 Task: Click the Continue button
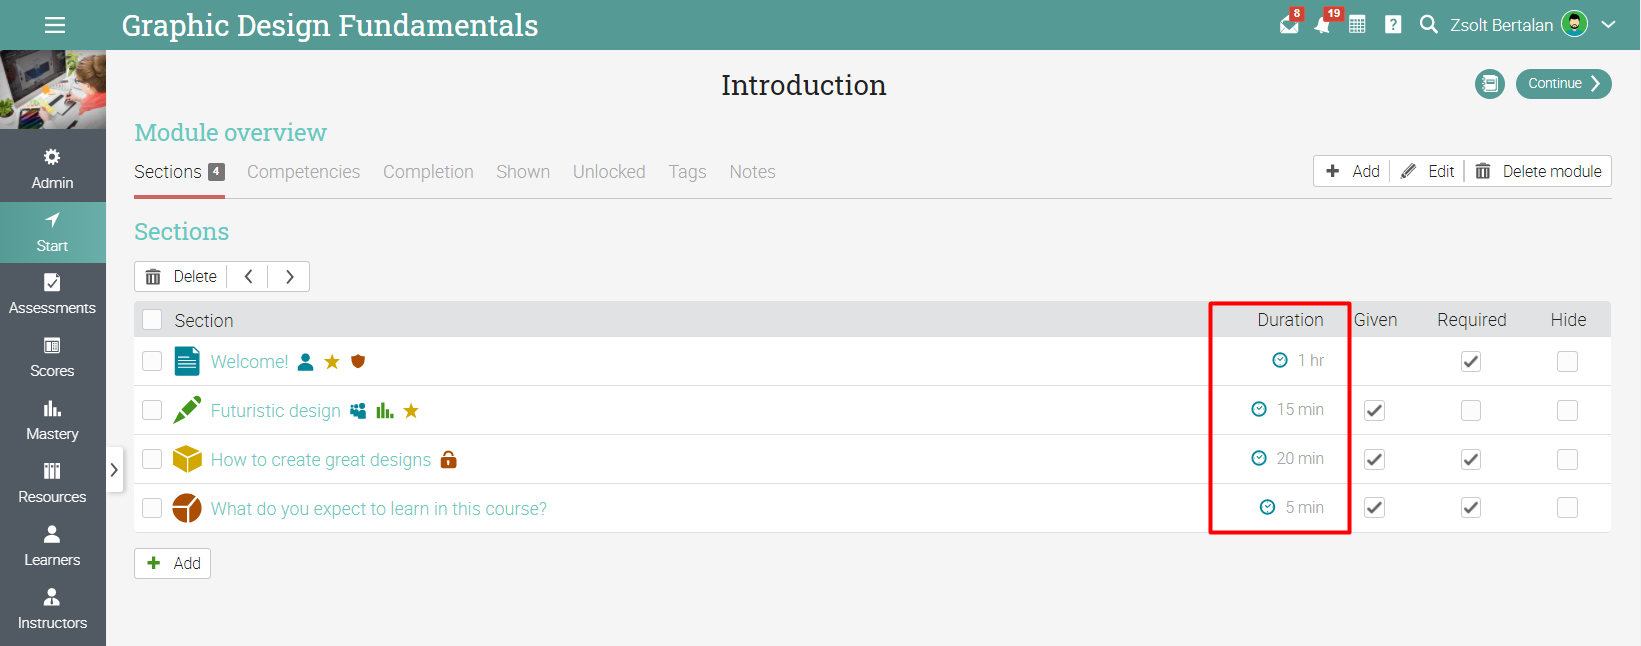(x=1563, y=84)
